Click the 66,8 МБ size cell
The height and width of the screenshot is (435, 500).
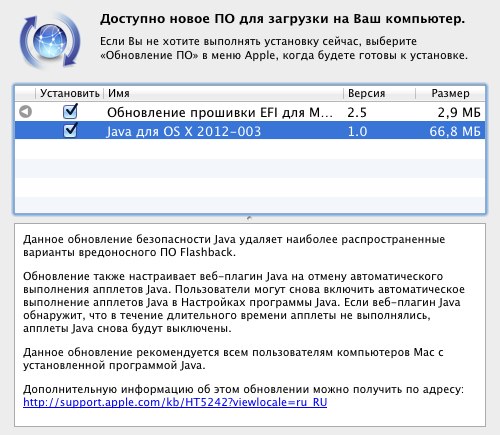point(455,131)
